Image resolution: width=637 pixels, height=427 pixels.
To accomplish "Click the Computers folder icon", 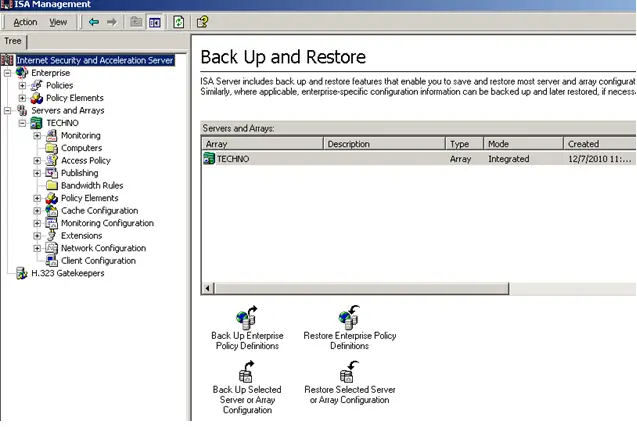I will [52, 148].
